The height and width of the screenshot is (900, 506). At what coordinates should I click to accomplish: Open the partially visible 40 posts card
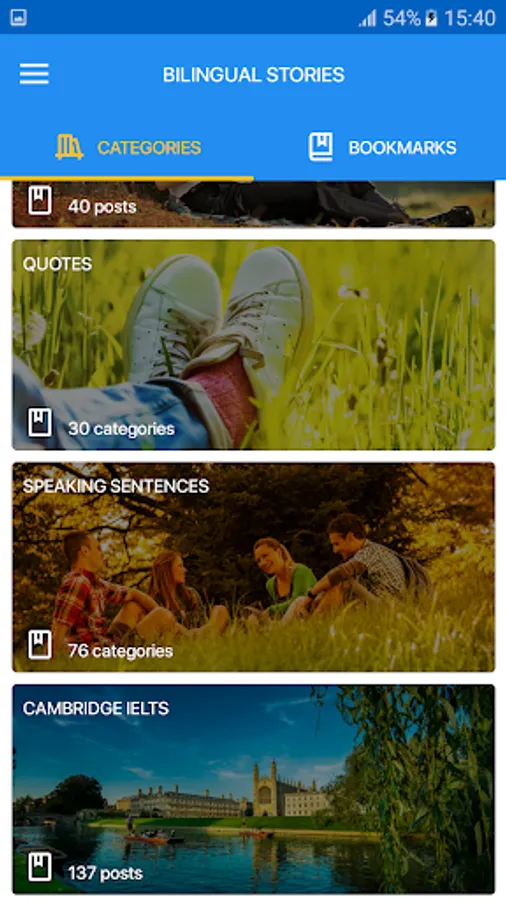pos(253,204)
